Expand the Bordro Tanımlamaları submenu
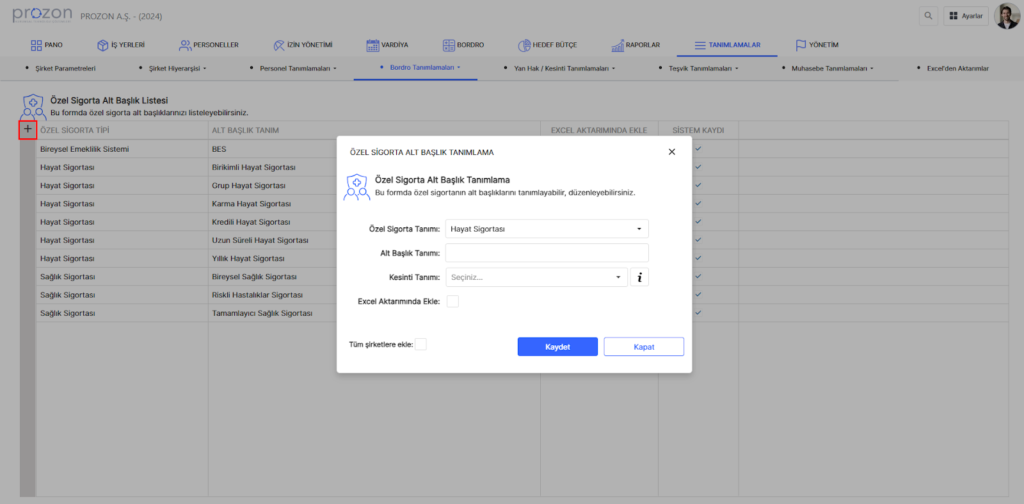1024x504 pixels. 423,68
